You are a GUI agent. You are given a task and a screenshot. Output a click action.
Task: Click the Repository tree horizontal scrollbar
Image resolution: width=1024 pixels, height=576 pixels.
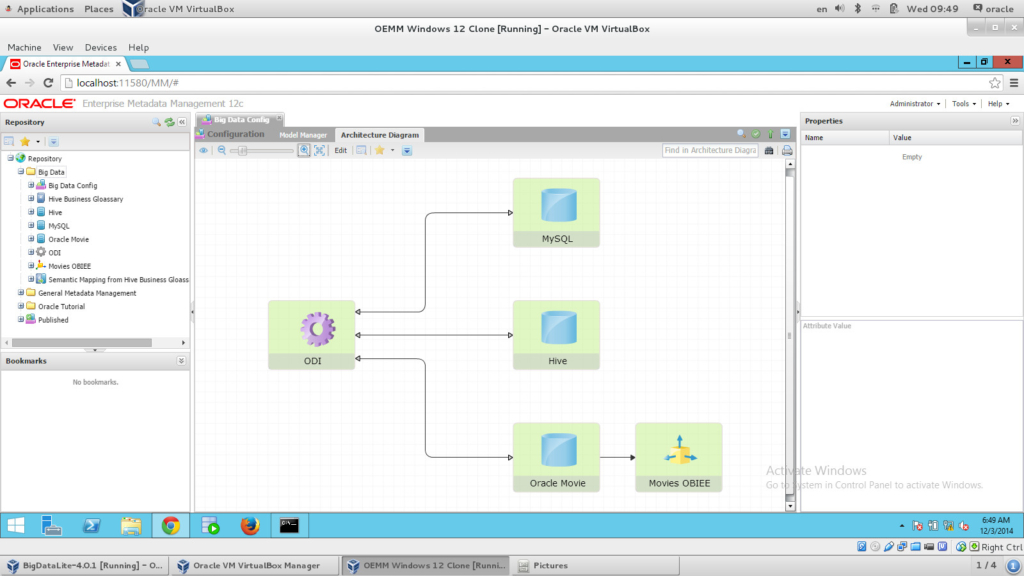click(82, 342)
